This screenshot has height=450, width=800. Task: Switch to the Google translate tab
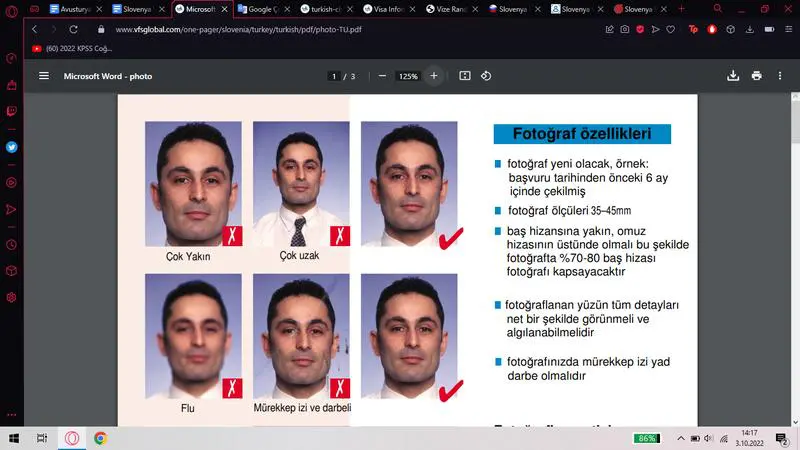tap(264, 9)
